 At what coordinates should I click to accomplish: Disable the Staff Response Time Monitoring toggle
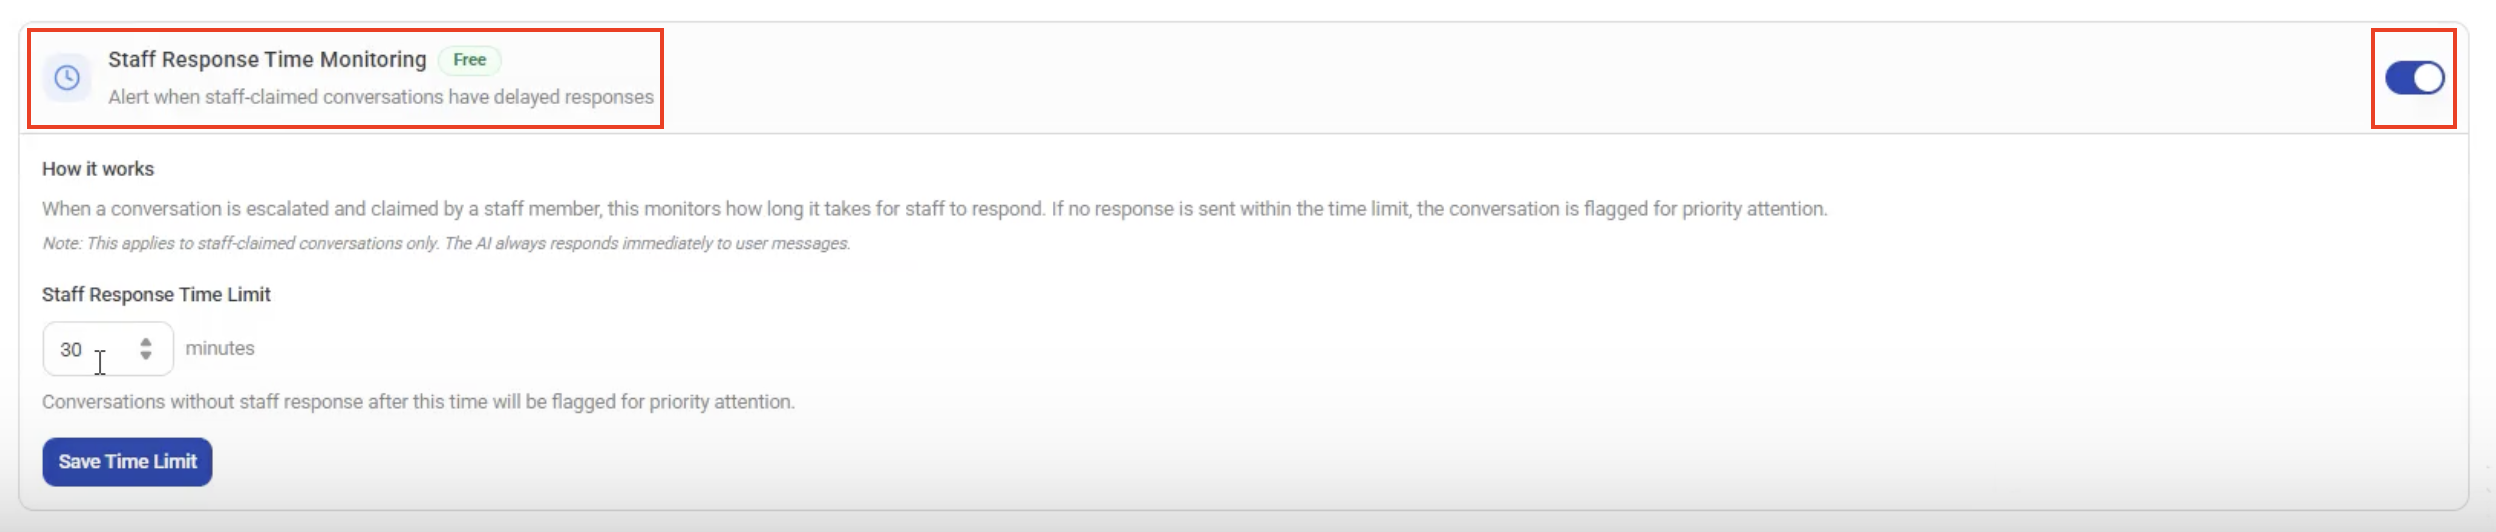[x=2414, y=78]
